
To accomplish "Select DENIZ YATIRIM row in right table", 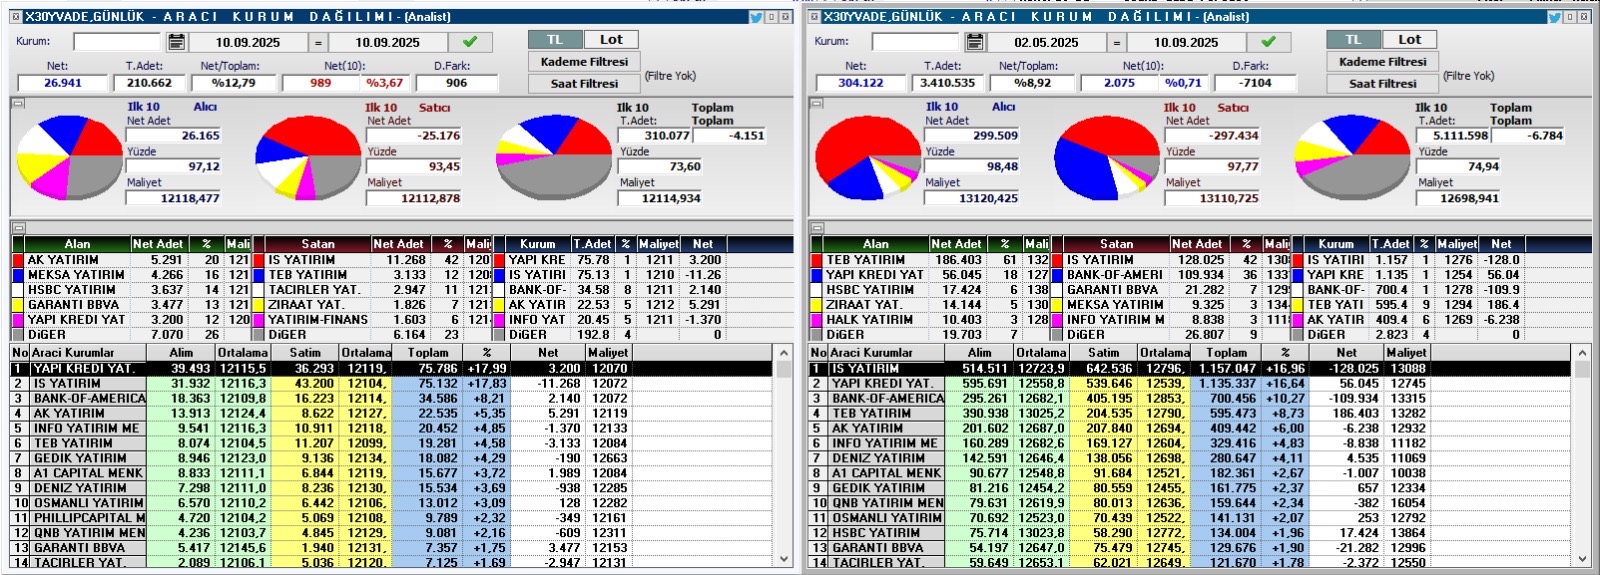I will (1190, 458).
